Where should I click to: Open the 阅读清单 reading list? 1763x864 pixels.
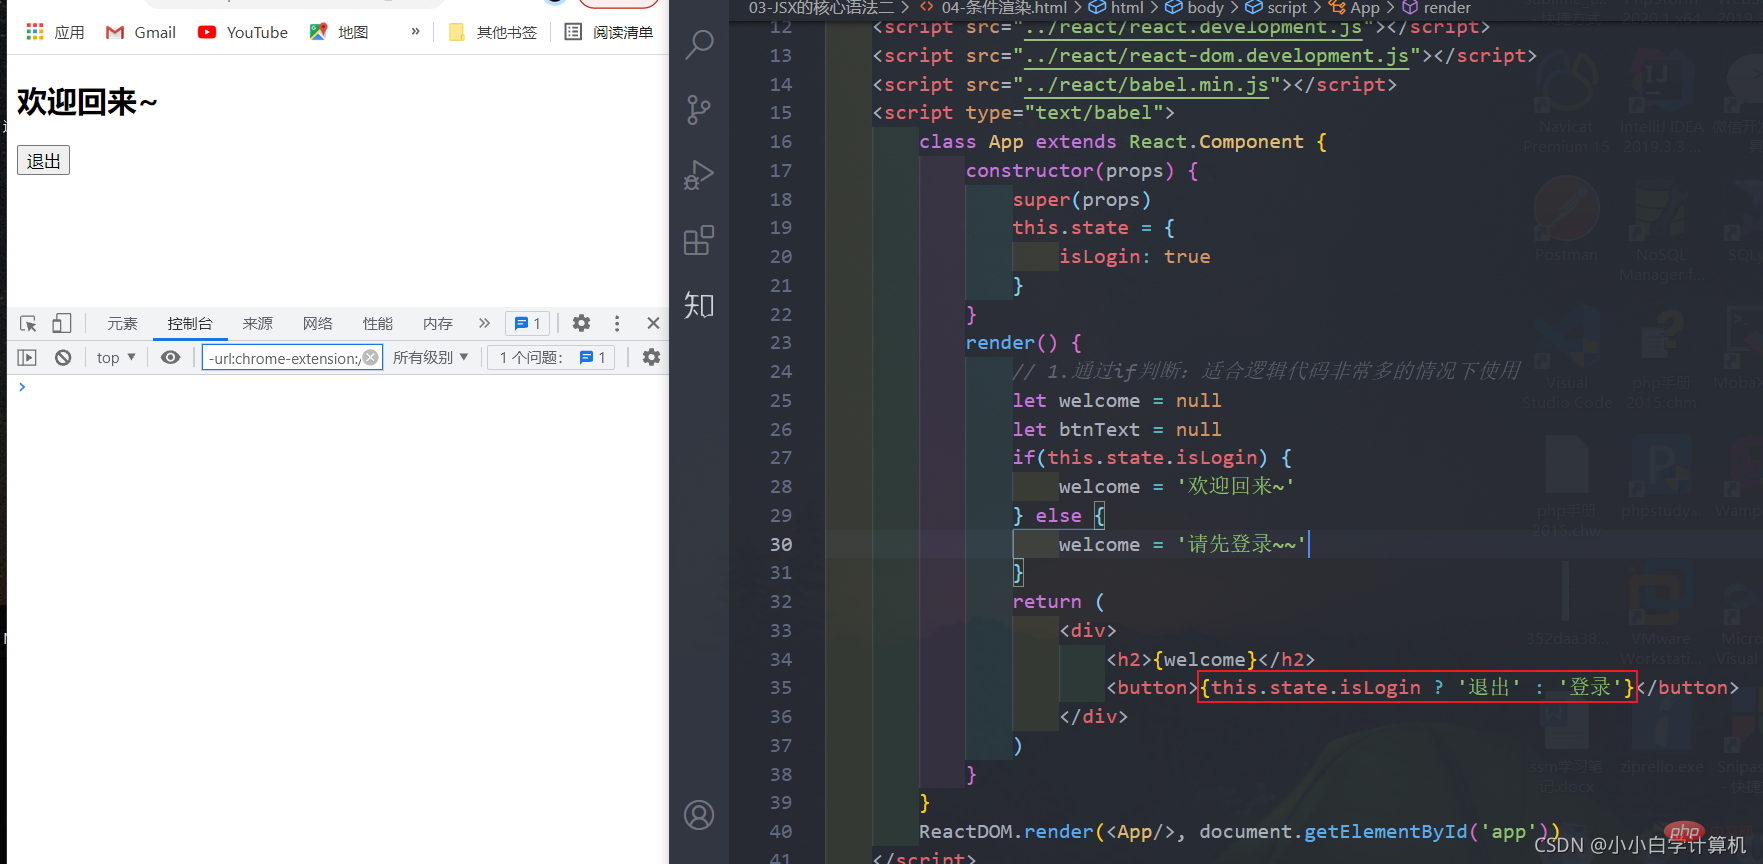tap(609, 32)
